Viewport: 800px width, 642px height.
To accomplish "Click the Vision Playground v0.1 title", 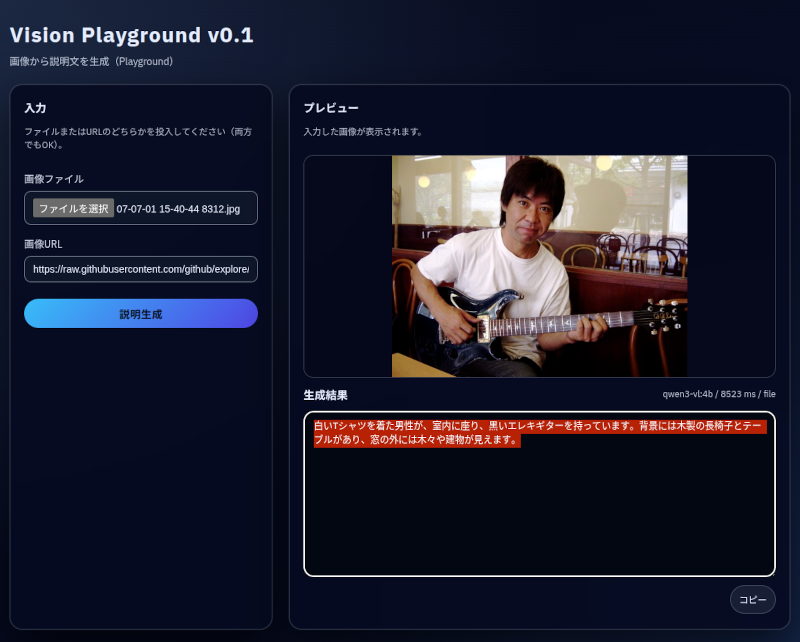I will tap(131, 36).
